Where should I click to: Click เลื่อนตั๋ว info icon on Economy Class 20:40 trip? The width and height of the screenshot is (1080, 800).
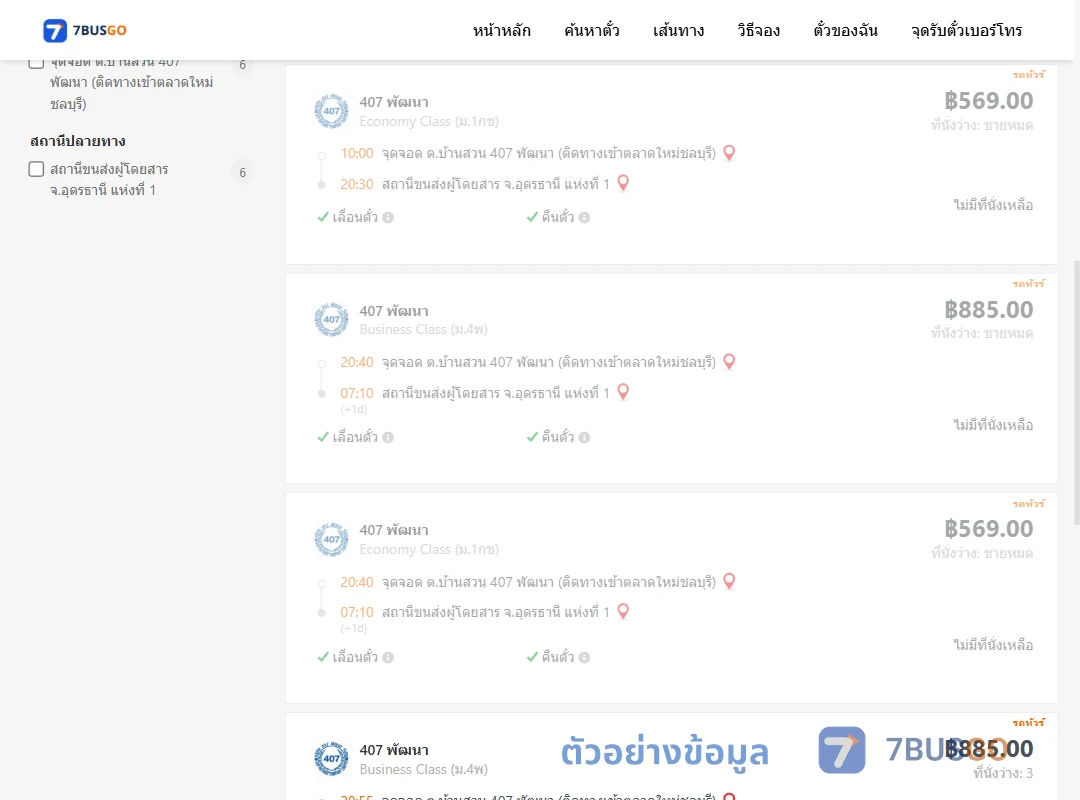[388, 657]
